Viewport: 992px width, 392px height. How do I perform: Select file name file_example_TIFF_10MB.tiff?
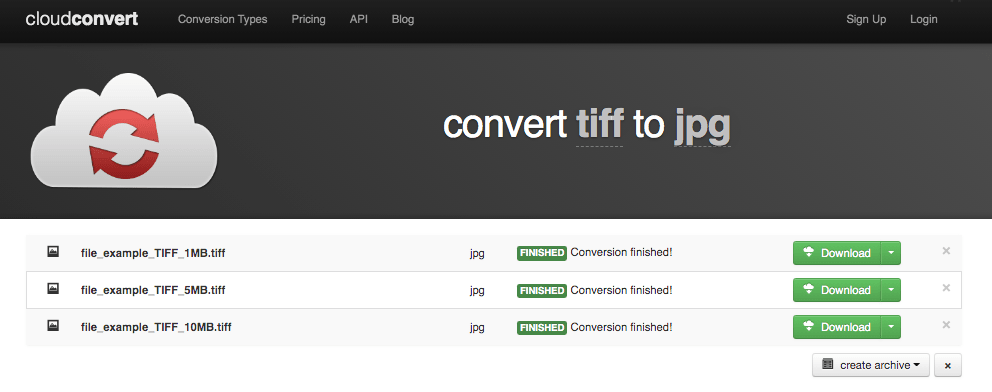156,328
